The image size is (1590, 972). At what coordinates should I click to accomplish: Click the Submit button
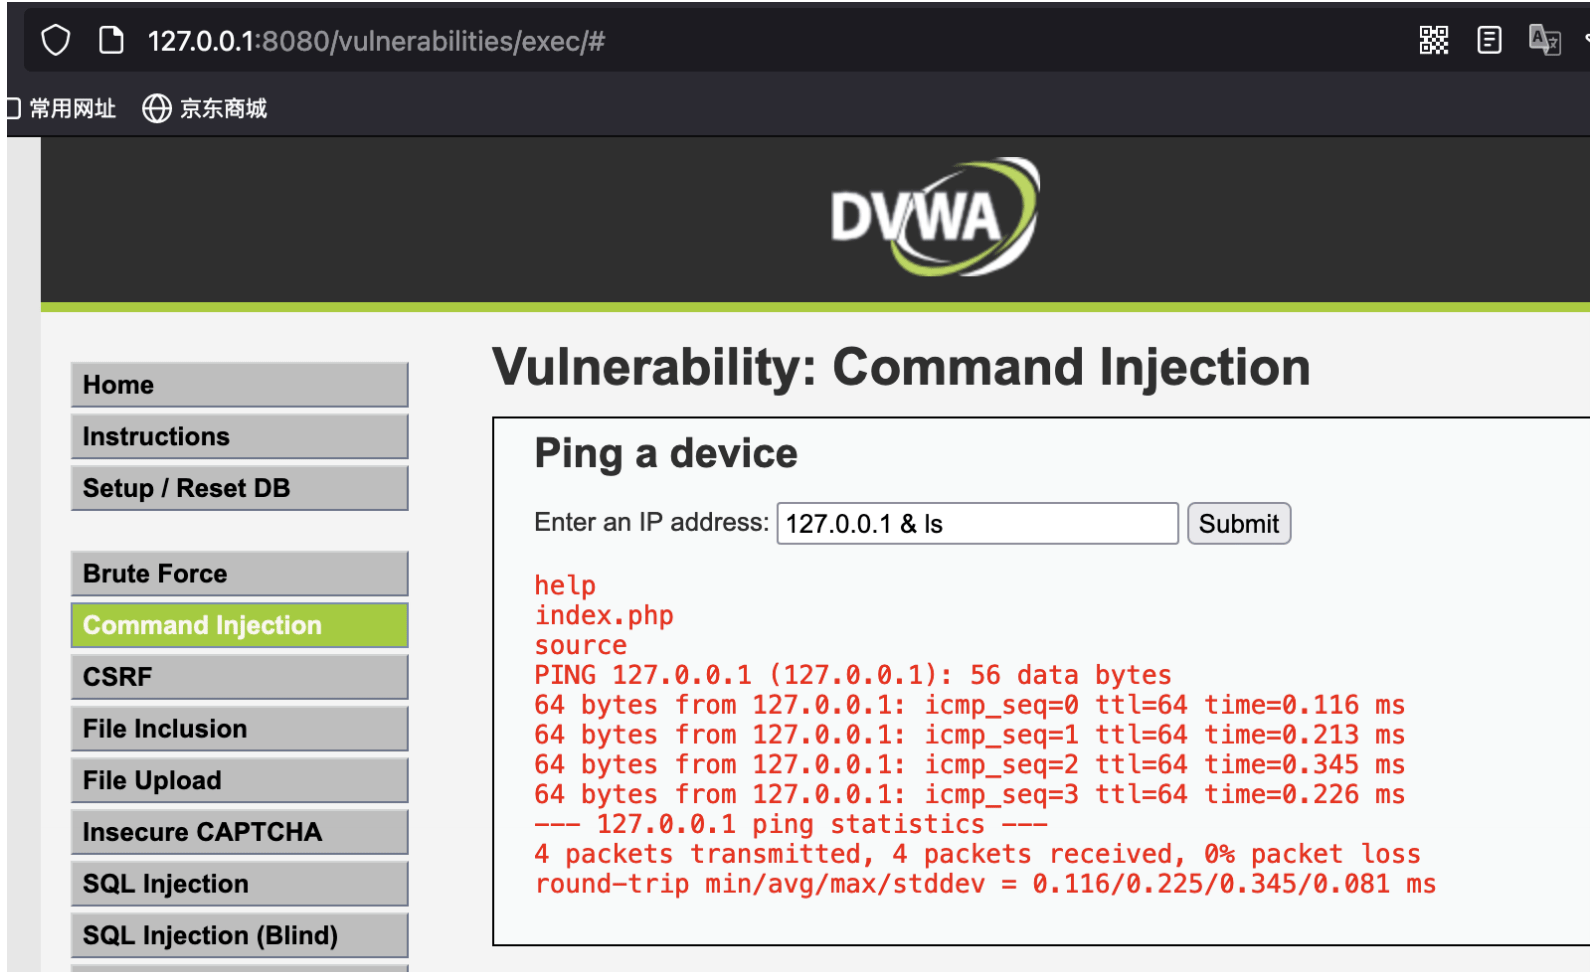(x=1239, y=524)
